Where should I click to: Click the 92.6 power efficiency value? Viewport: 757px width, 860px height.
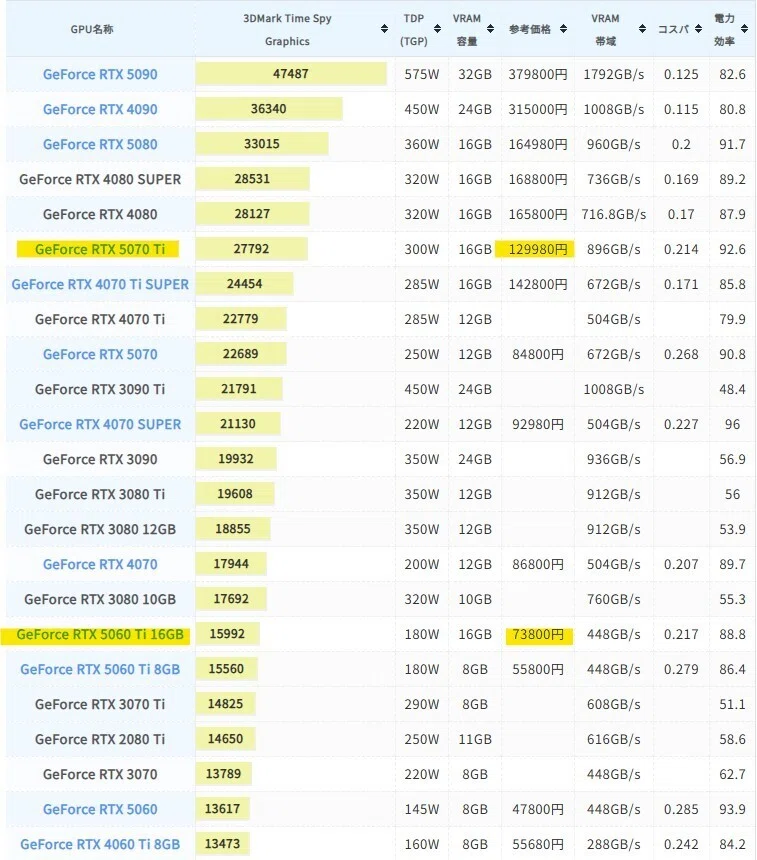[x=732, y=249]
